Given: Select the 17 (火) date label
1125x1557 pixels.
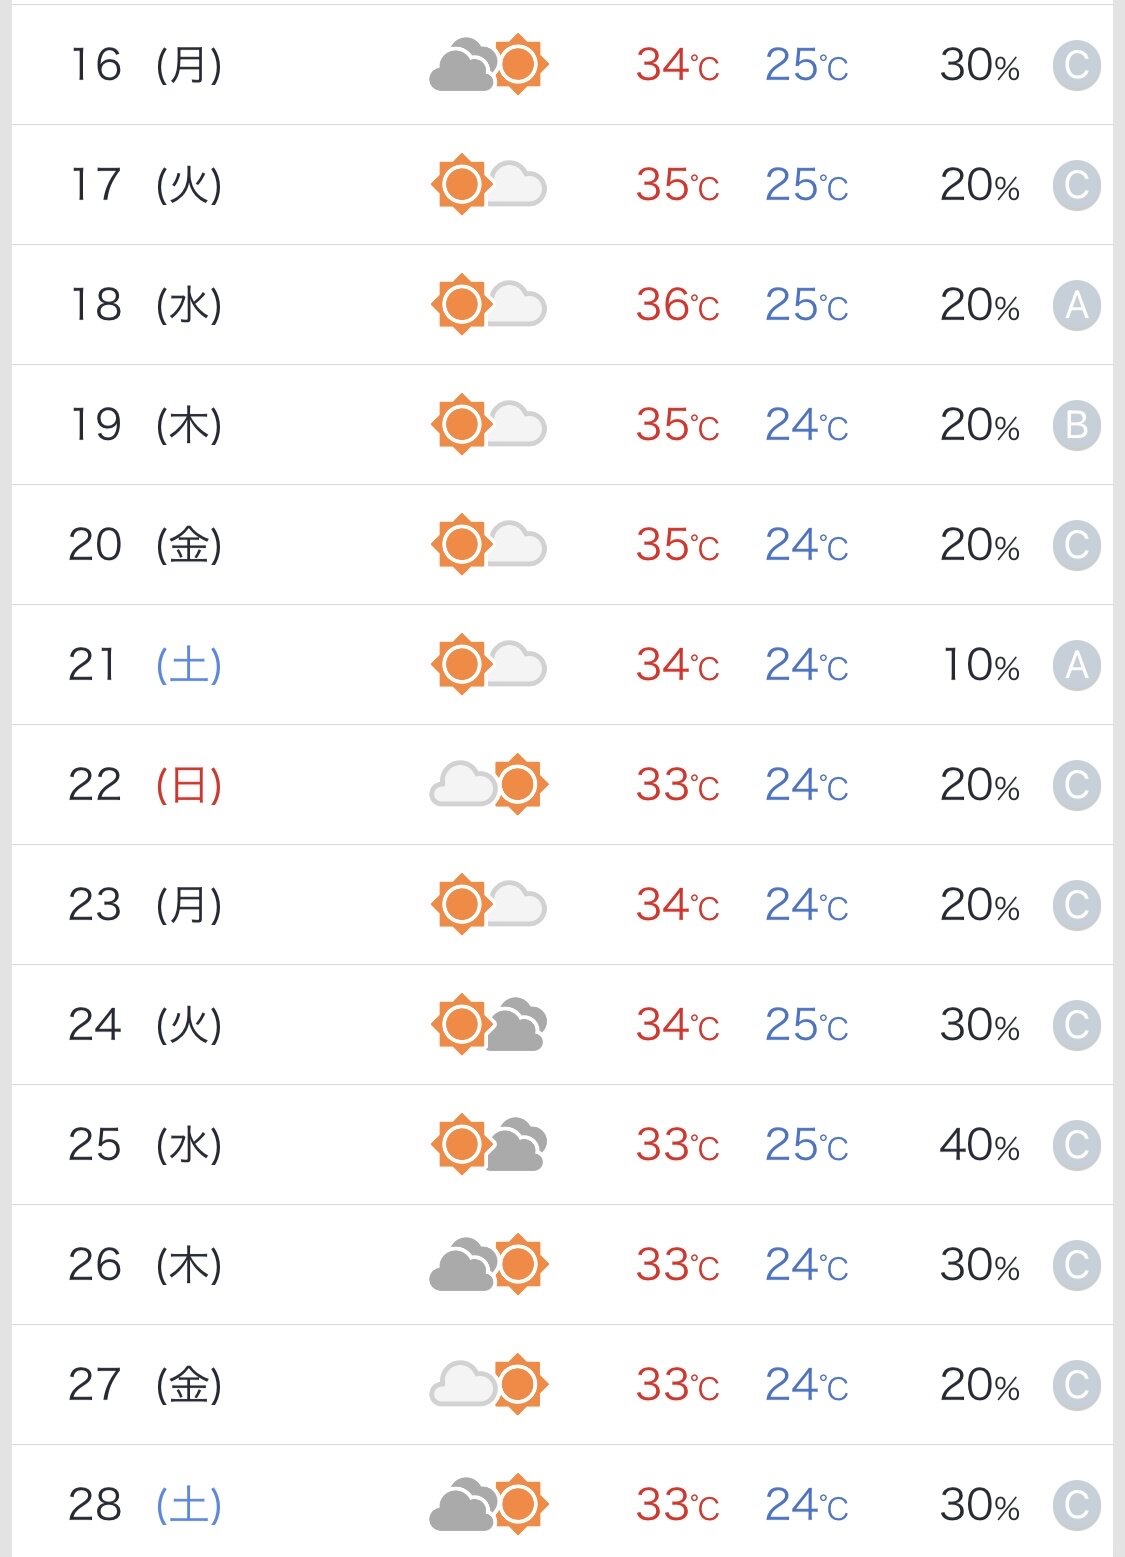Looking at the screenshot, I should (x=145, y=185).
